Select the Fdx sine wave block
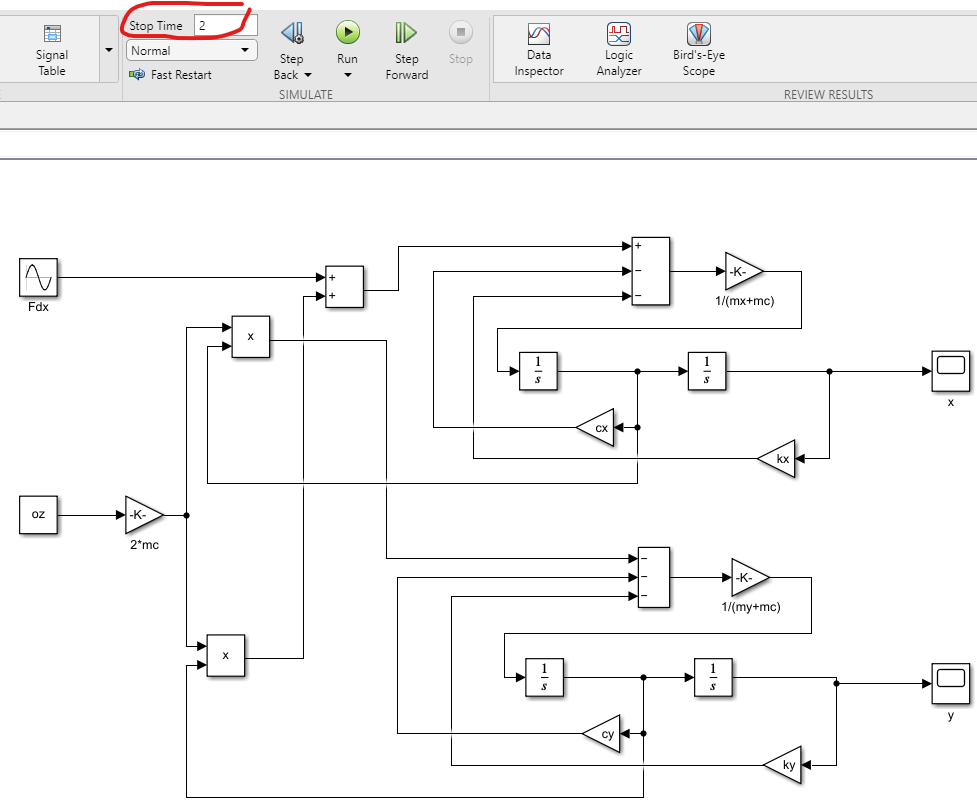Image resolution: width=977 pixels, height=809 pixels. point(39,277)
